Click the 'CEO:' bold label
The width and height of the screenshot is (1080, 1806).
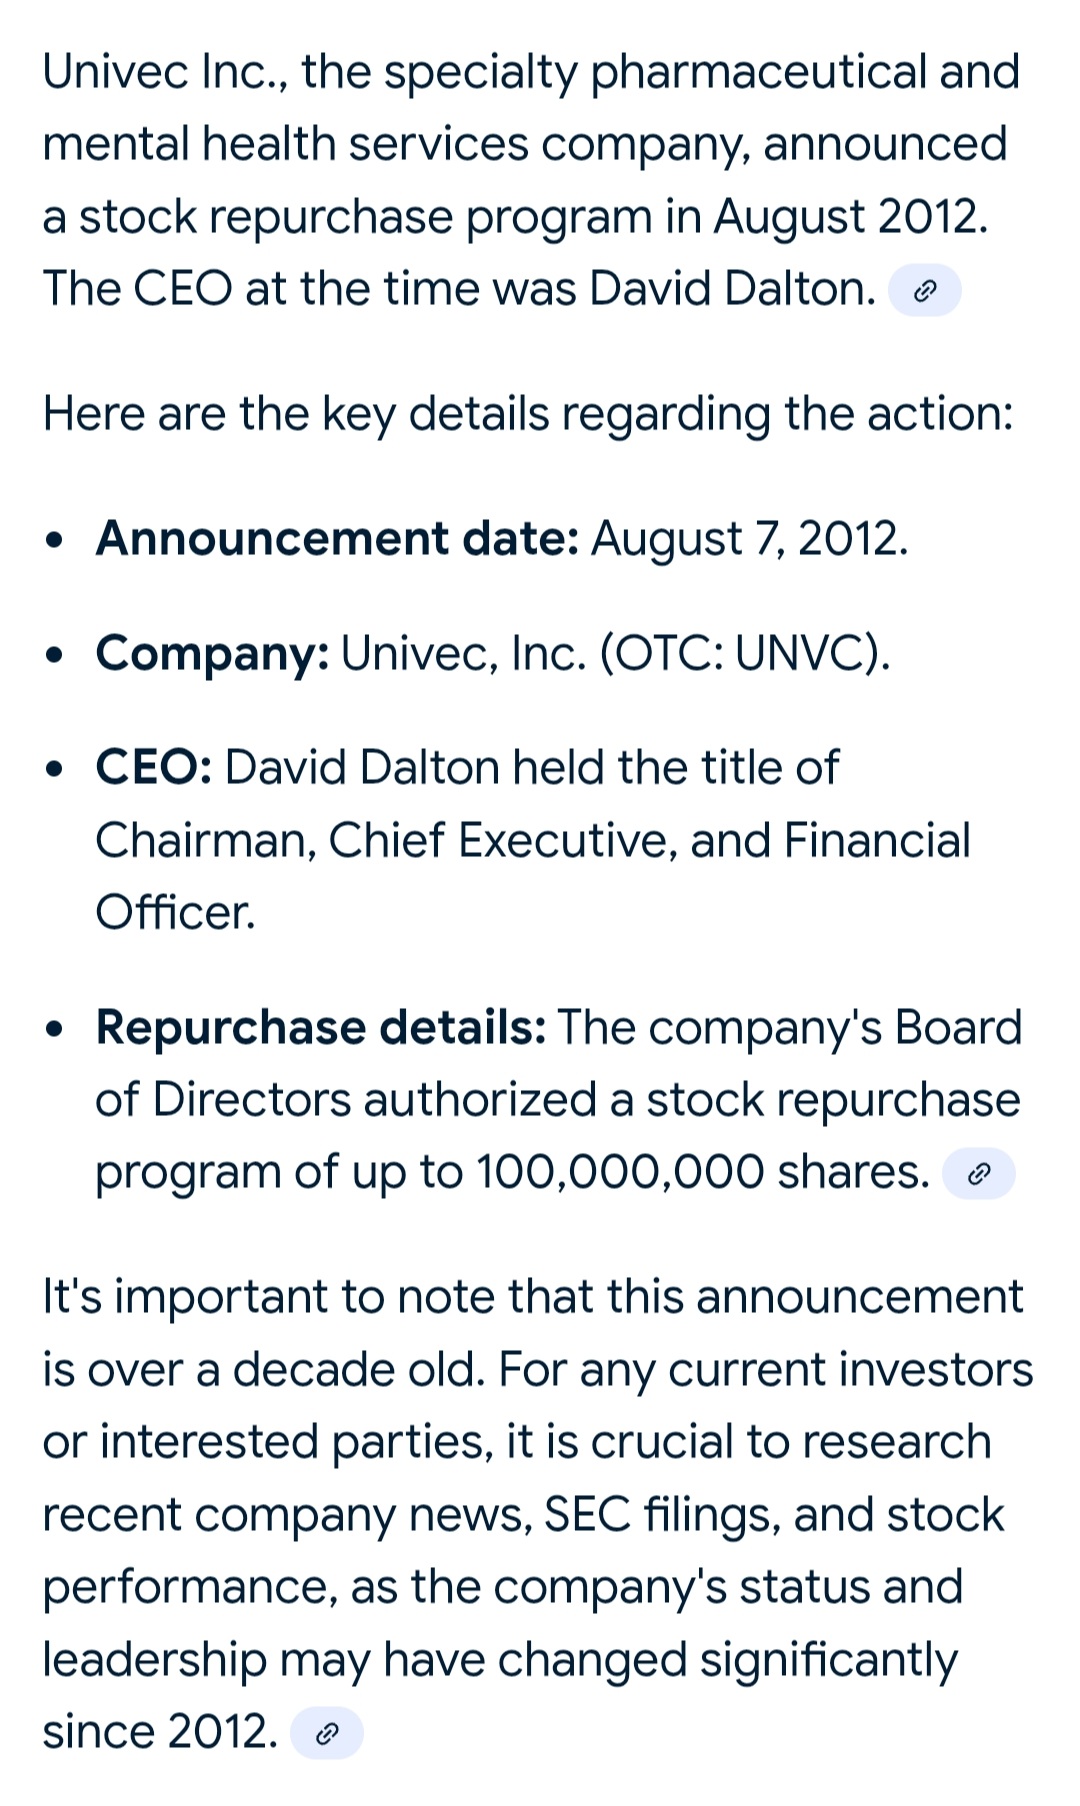[x=154, y=768]
